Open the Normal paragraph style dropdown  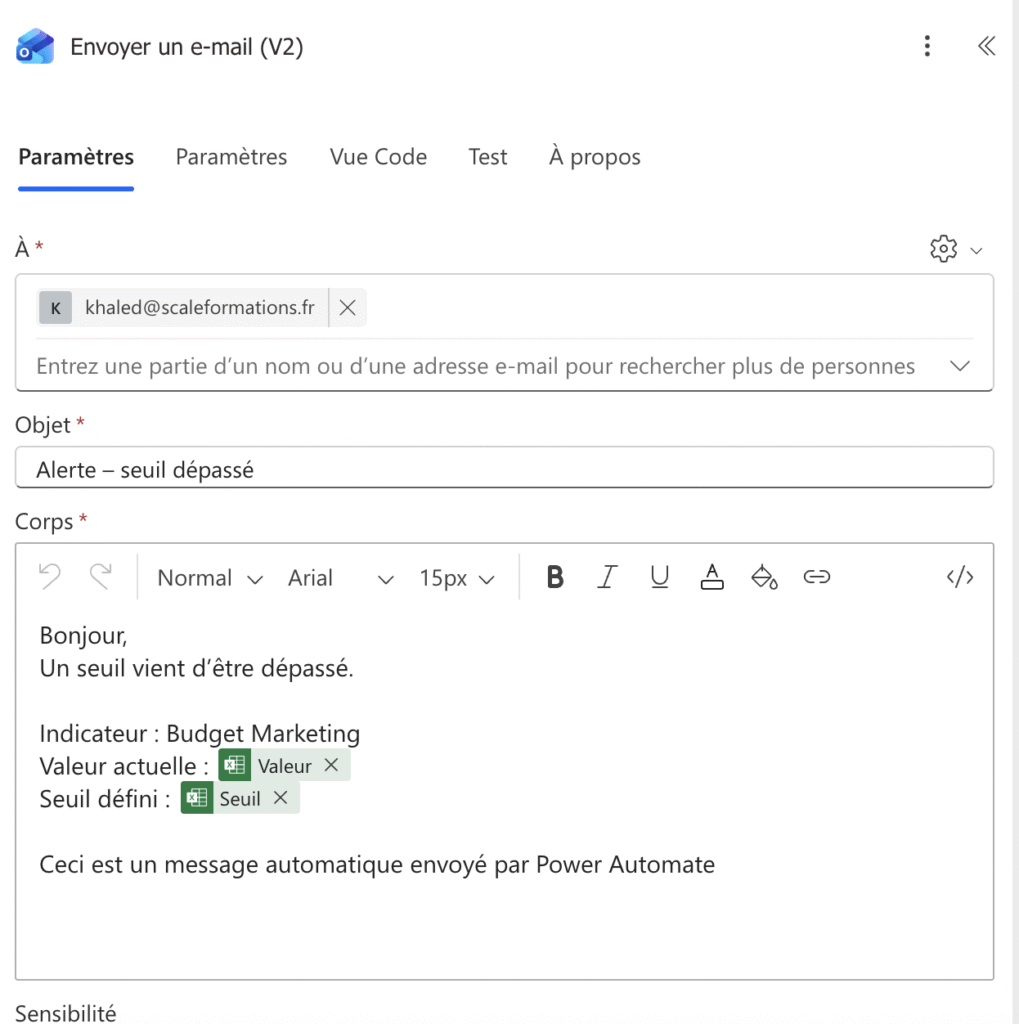210,578
